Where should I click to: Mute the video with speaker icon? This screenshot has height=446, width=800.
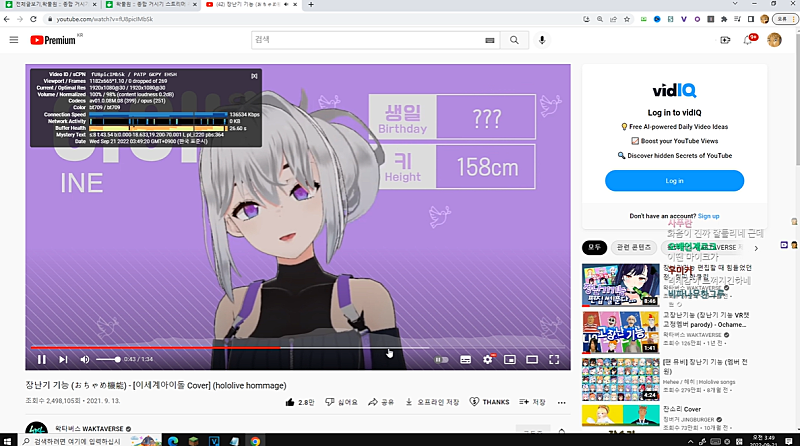(85, 359)
